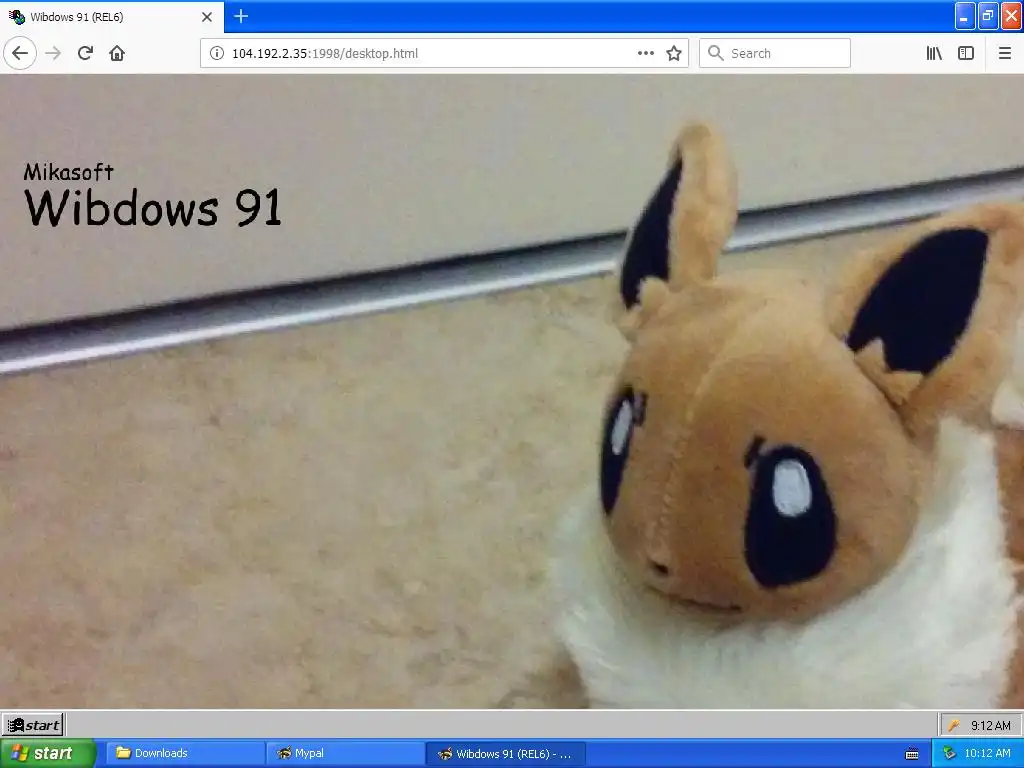Click the forward navigation arrow
This screenshot has width=1024, height=768.
coord(53,53)
